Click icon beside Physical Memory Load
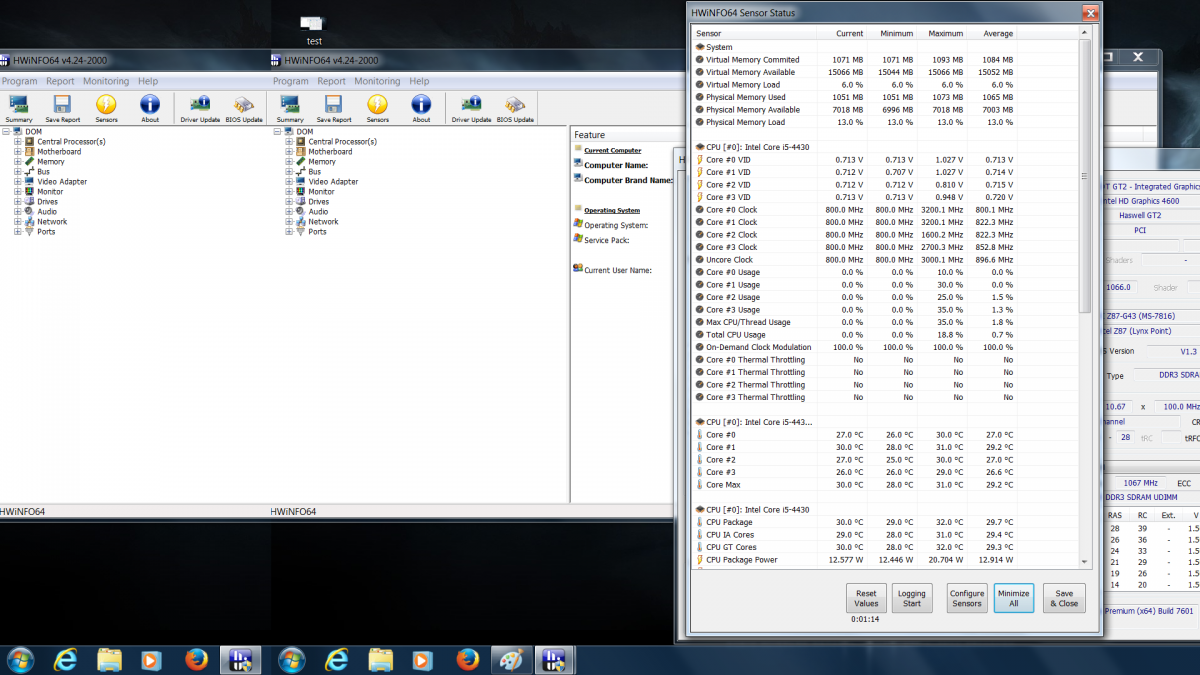 click(x=700, y=122)
